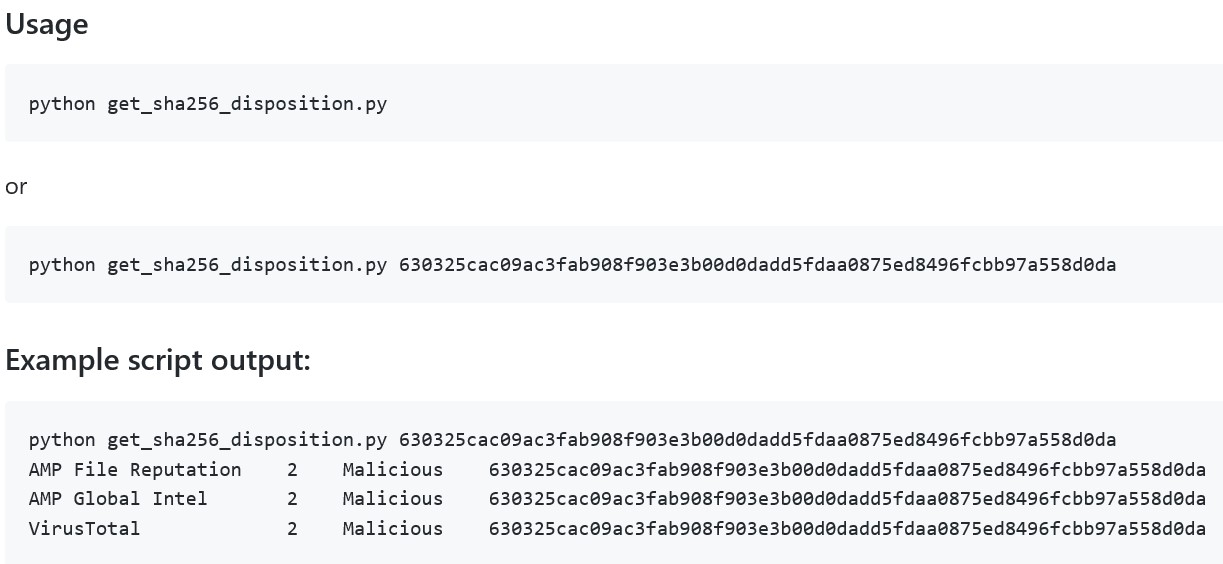Image resolution: width=1223 pixels, height=564 pixels.
Task: Click the "VirusTotal" text in the output
Action: [x=84, y=528]
